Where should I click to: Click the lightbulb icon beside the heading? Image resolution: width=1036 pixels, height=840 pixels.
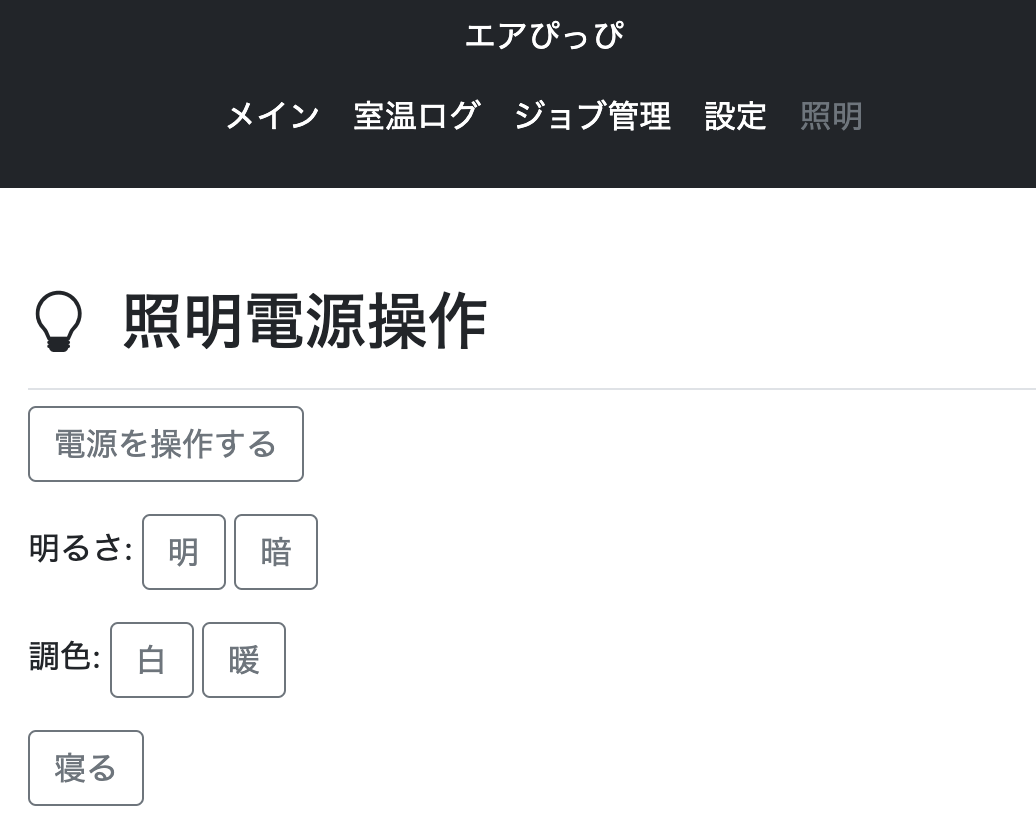(59, 322)
